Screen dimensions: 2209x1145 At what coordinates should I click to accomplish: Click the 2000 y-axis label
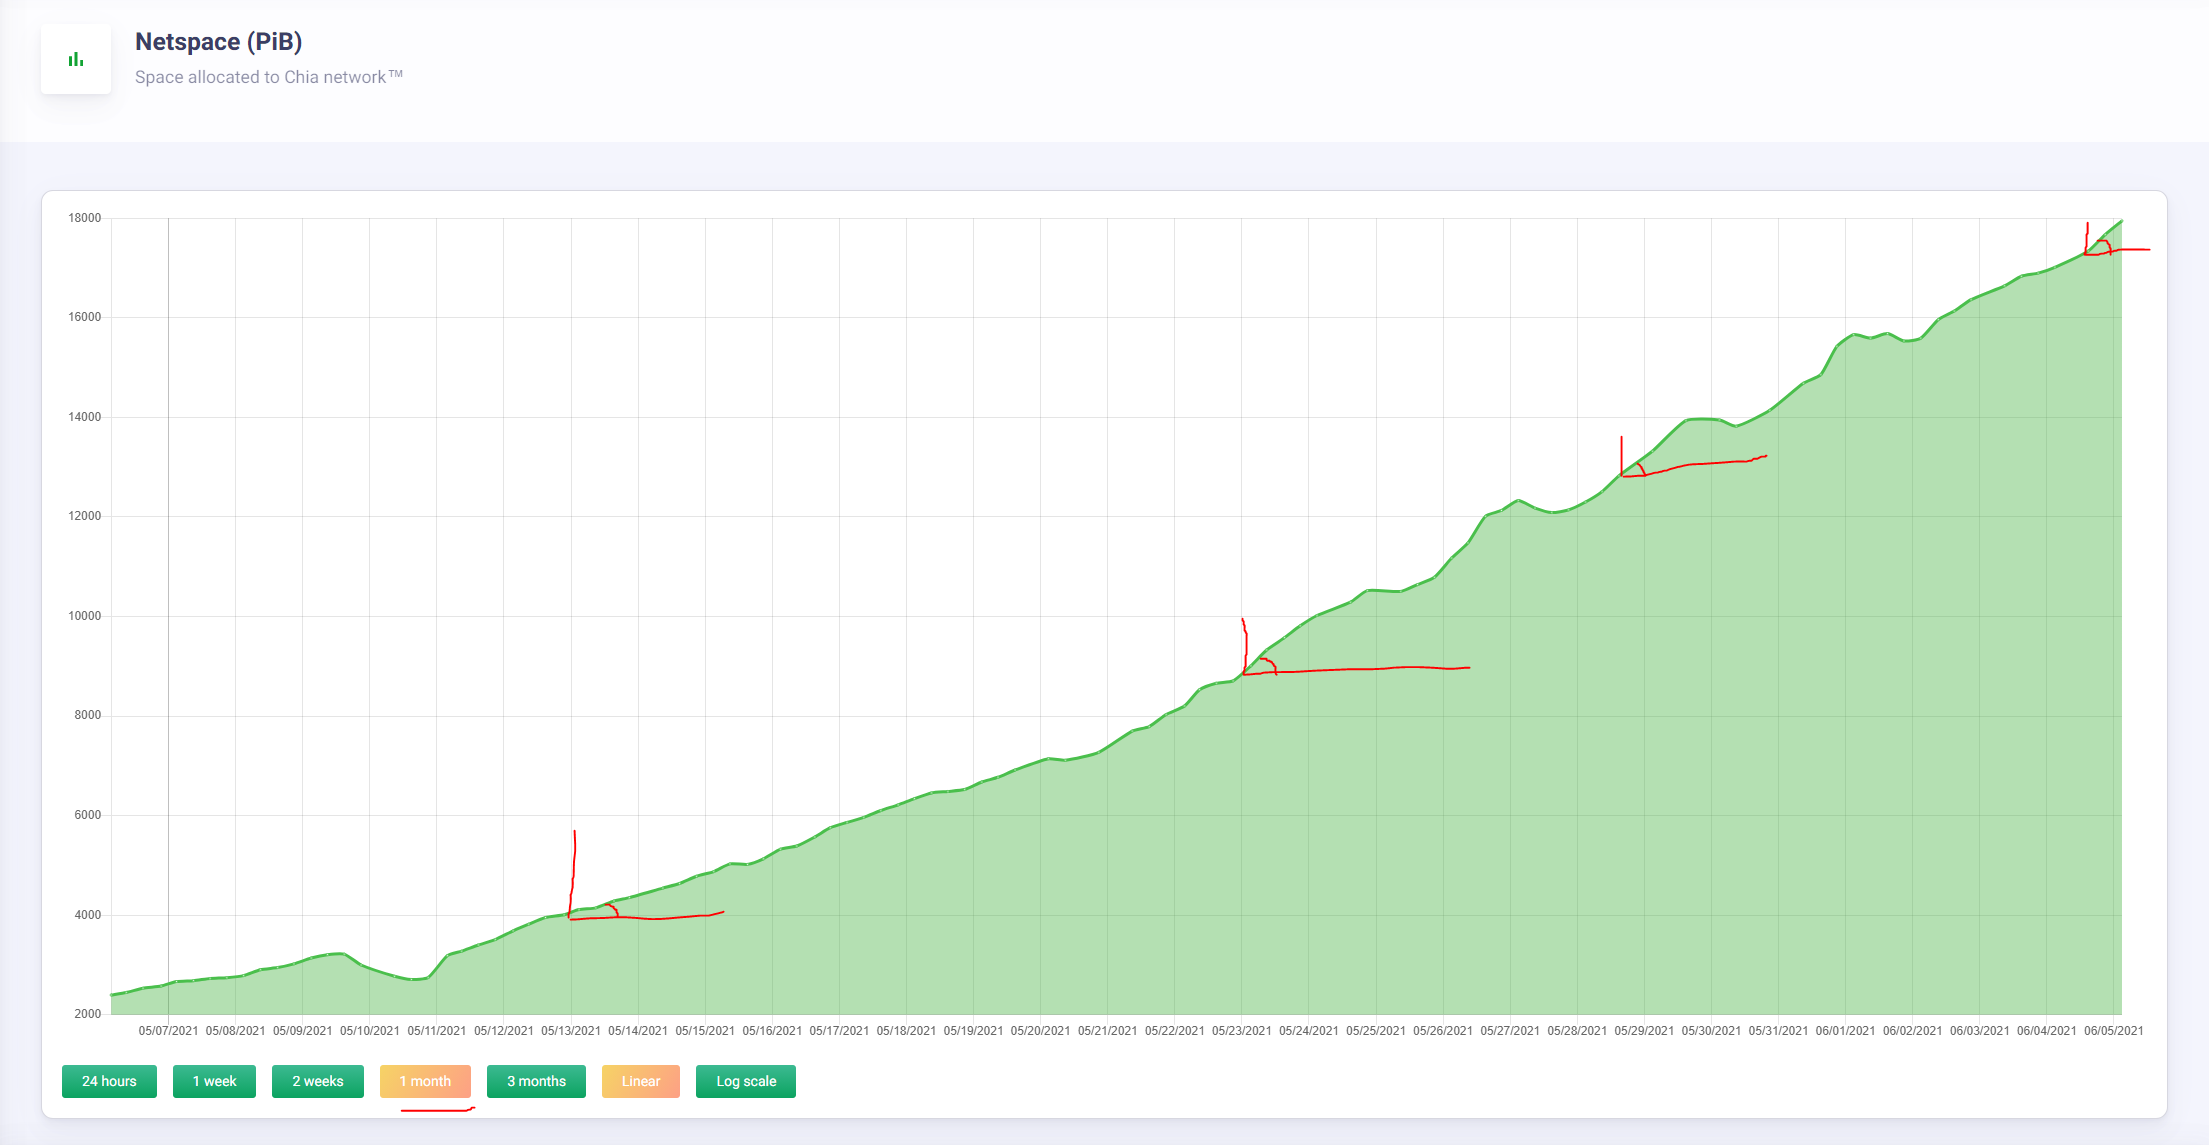click(87, 1014)
